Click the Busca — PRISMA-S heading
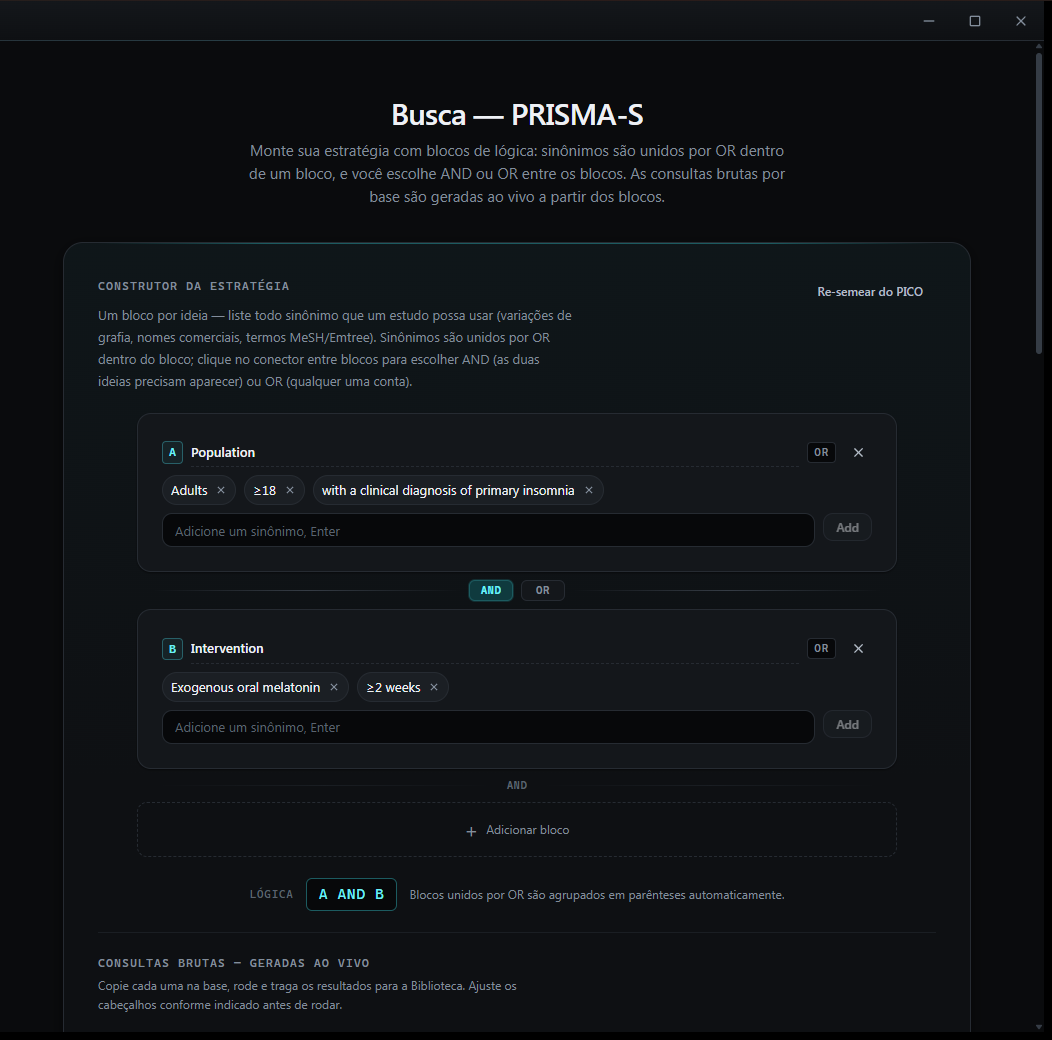The image size is (1052, 1040). pyautogui.click(x=517, y=115)
